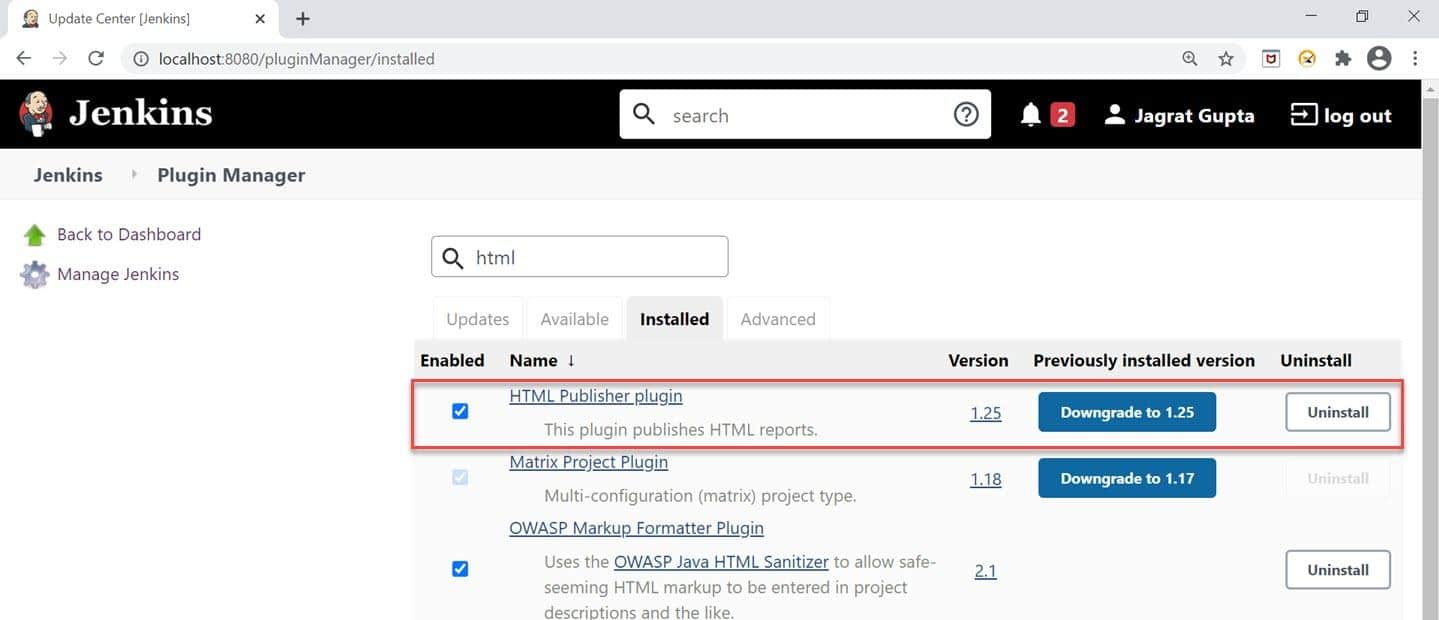Uninstall the OWASP Markup Formatter Plugin
Image resolution: width=1439 pixels, height=620 pixels.
[1338, 569]
